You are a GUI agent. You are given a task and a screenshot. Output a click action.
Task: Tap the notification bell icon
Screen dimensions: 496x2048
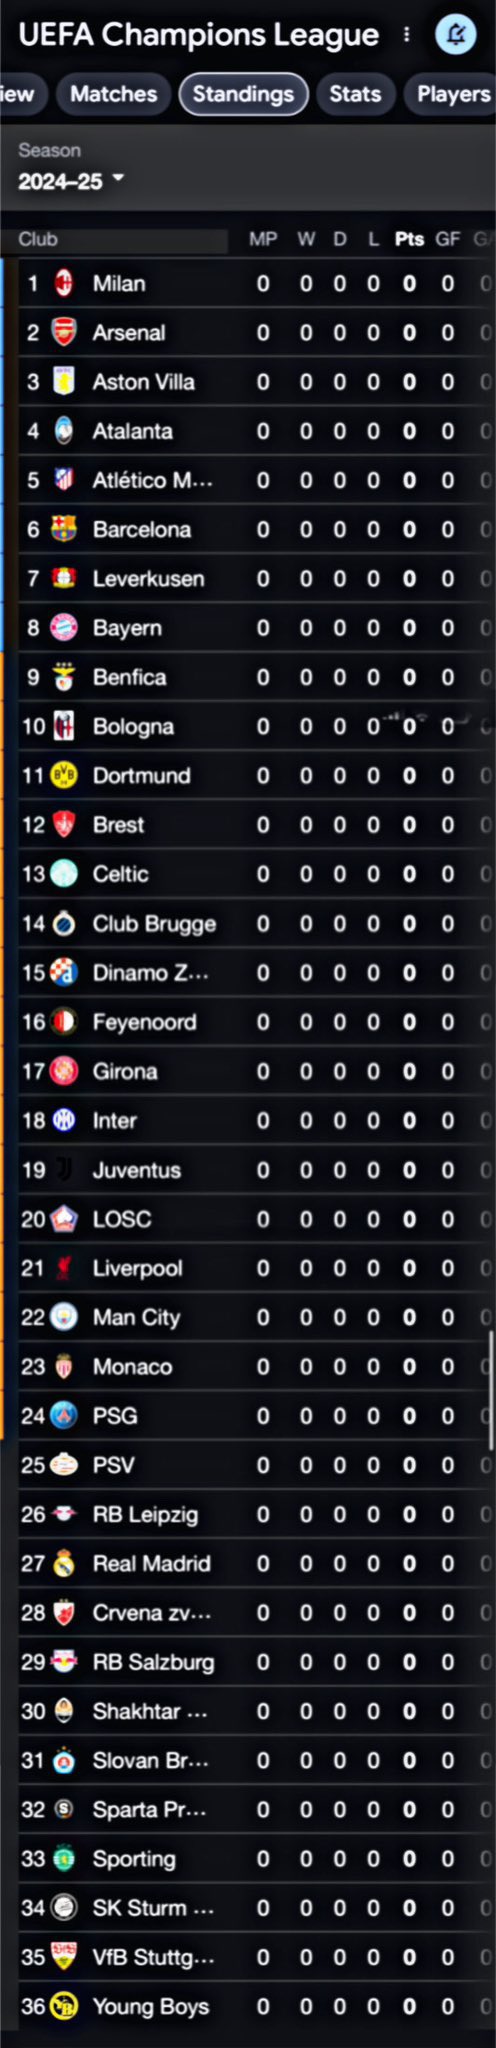click(x=456, y=35)
